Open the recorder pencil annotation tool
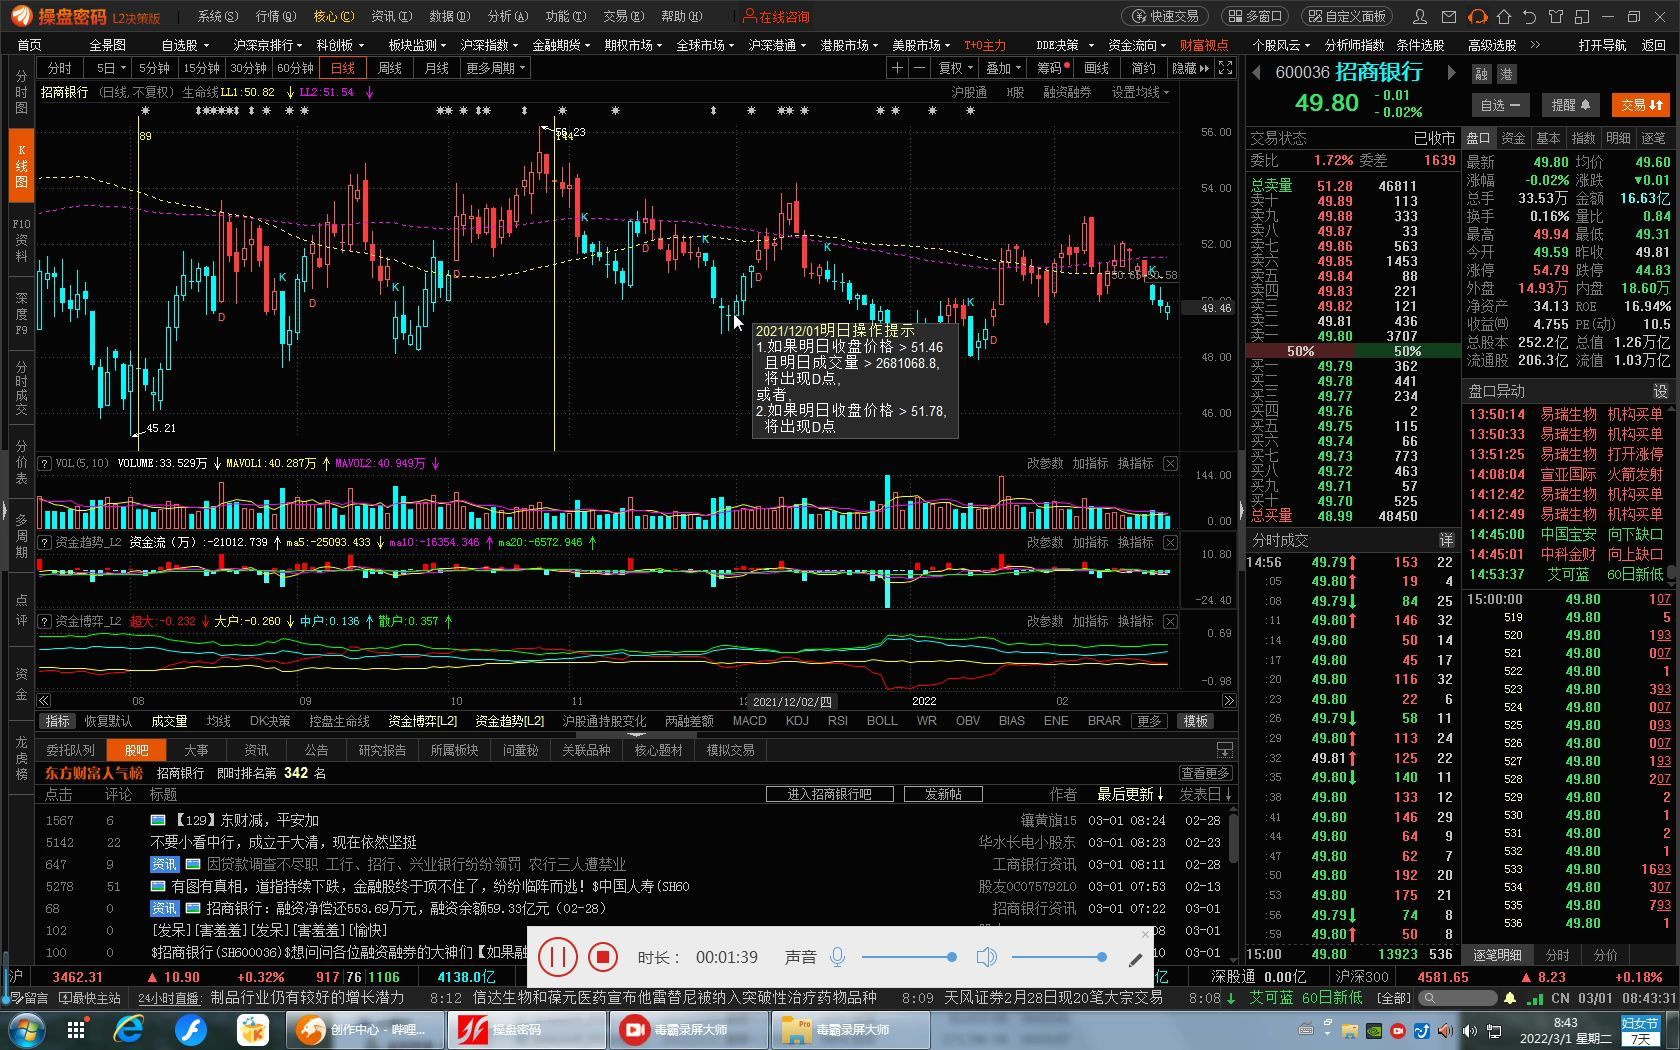 point(1135,960)
